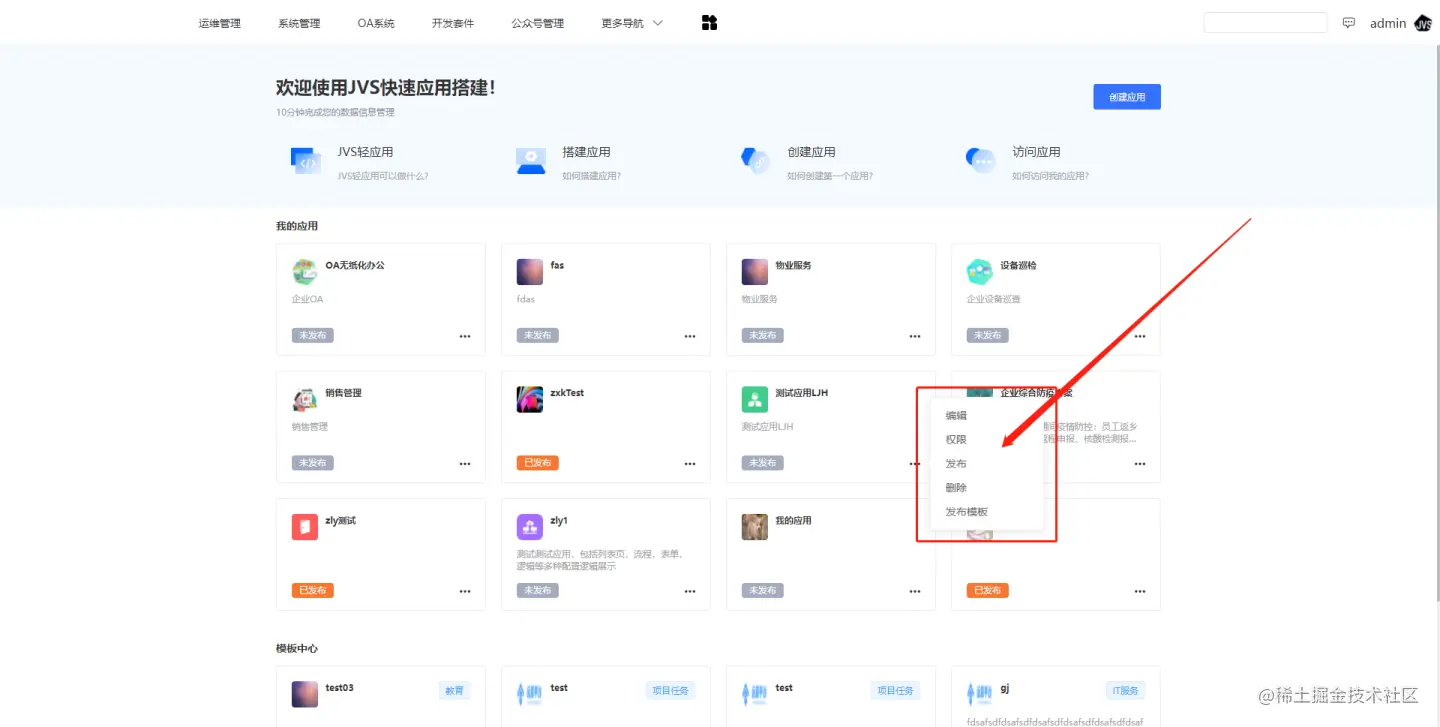Click the zxkTest app thumbnail
The image size is (1440, 727).
tap(530, 399)
